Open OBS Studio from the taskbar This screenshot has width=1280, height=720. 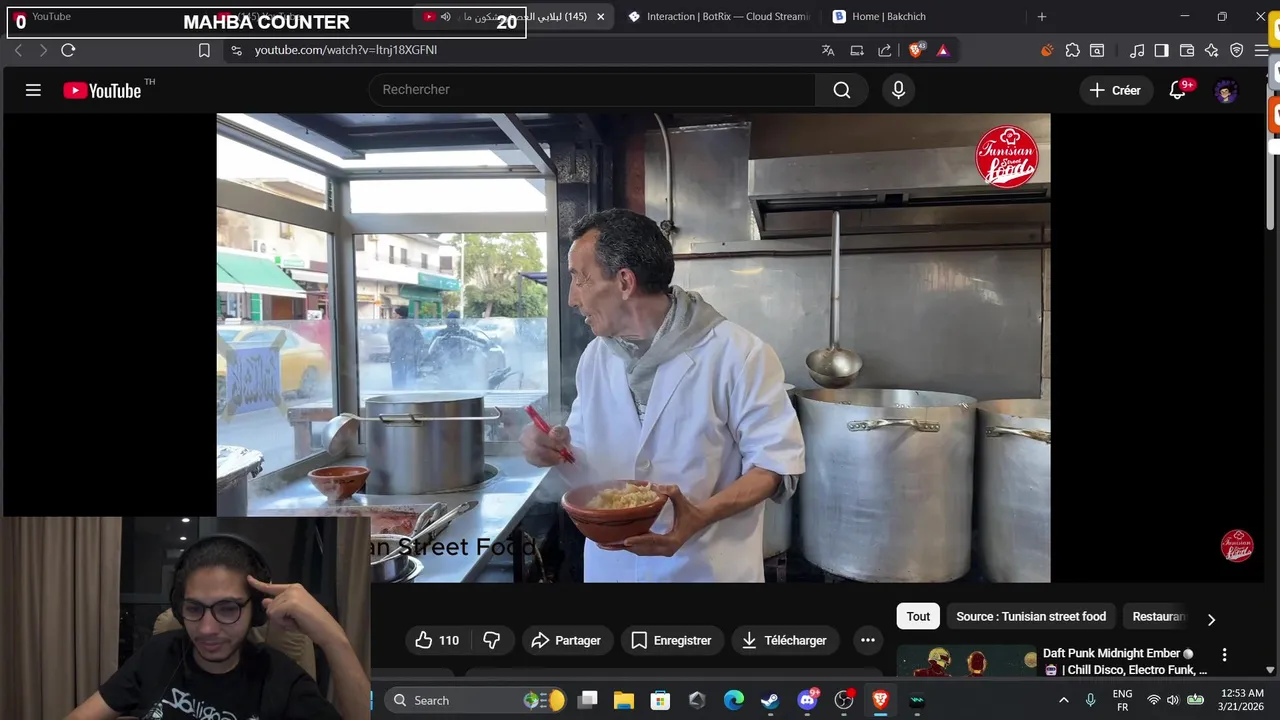(x=844, y=700)
